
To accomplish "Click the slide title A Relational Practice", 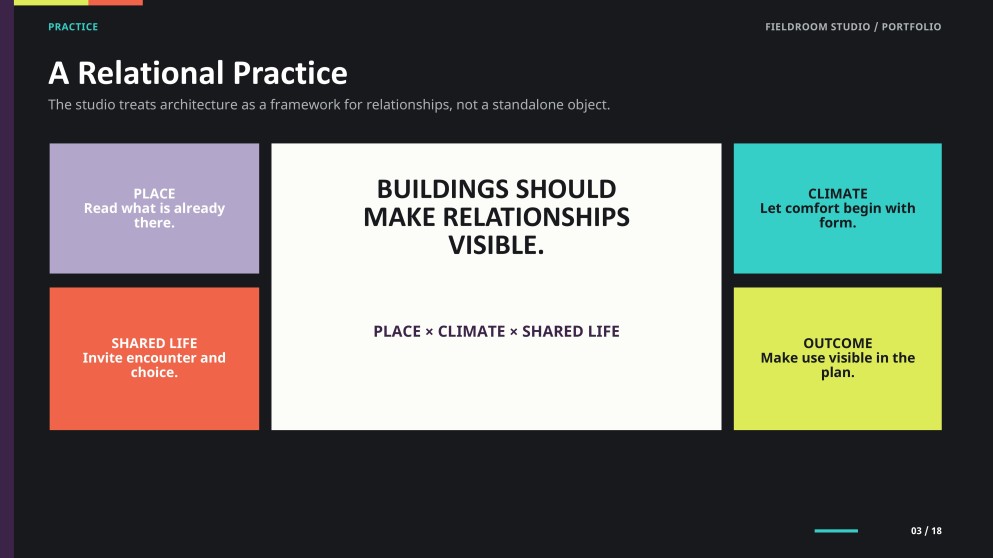I will [x=198, y=73].
